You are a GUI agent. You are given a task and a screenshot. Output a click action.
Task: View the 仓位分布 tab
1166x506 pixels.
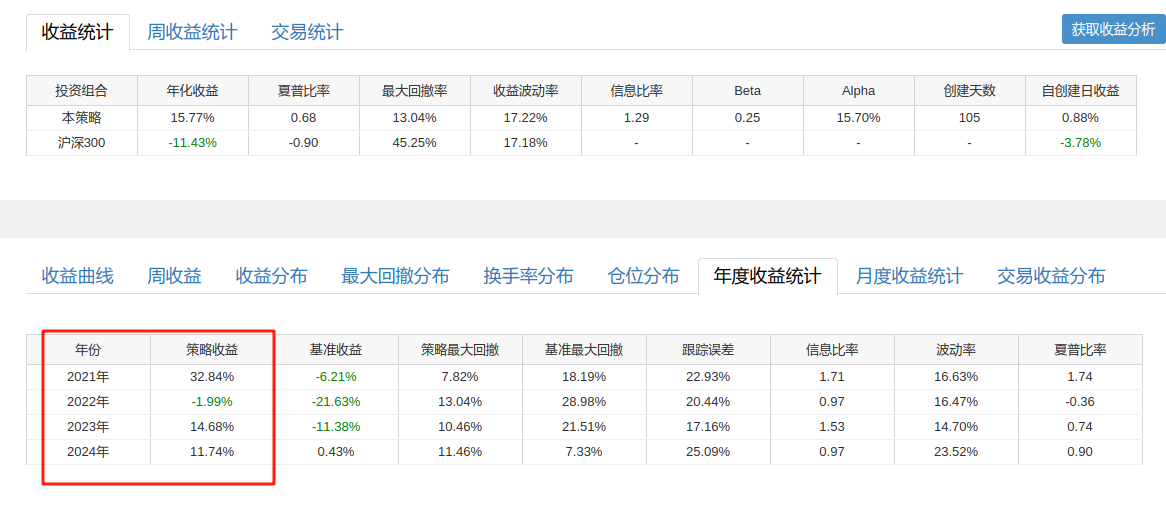point(643,276)
